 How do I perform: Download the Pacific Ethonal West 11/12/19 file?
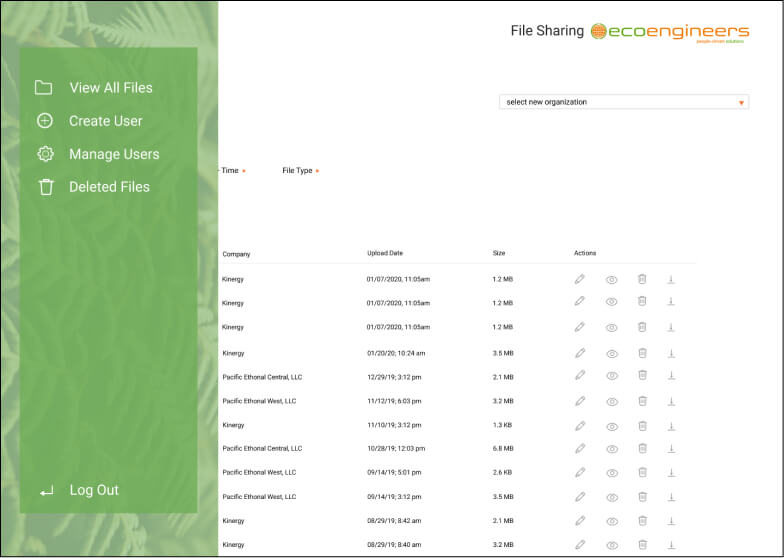(672, 401)
